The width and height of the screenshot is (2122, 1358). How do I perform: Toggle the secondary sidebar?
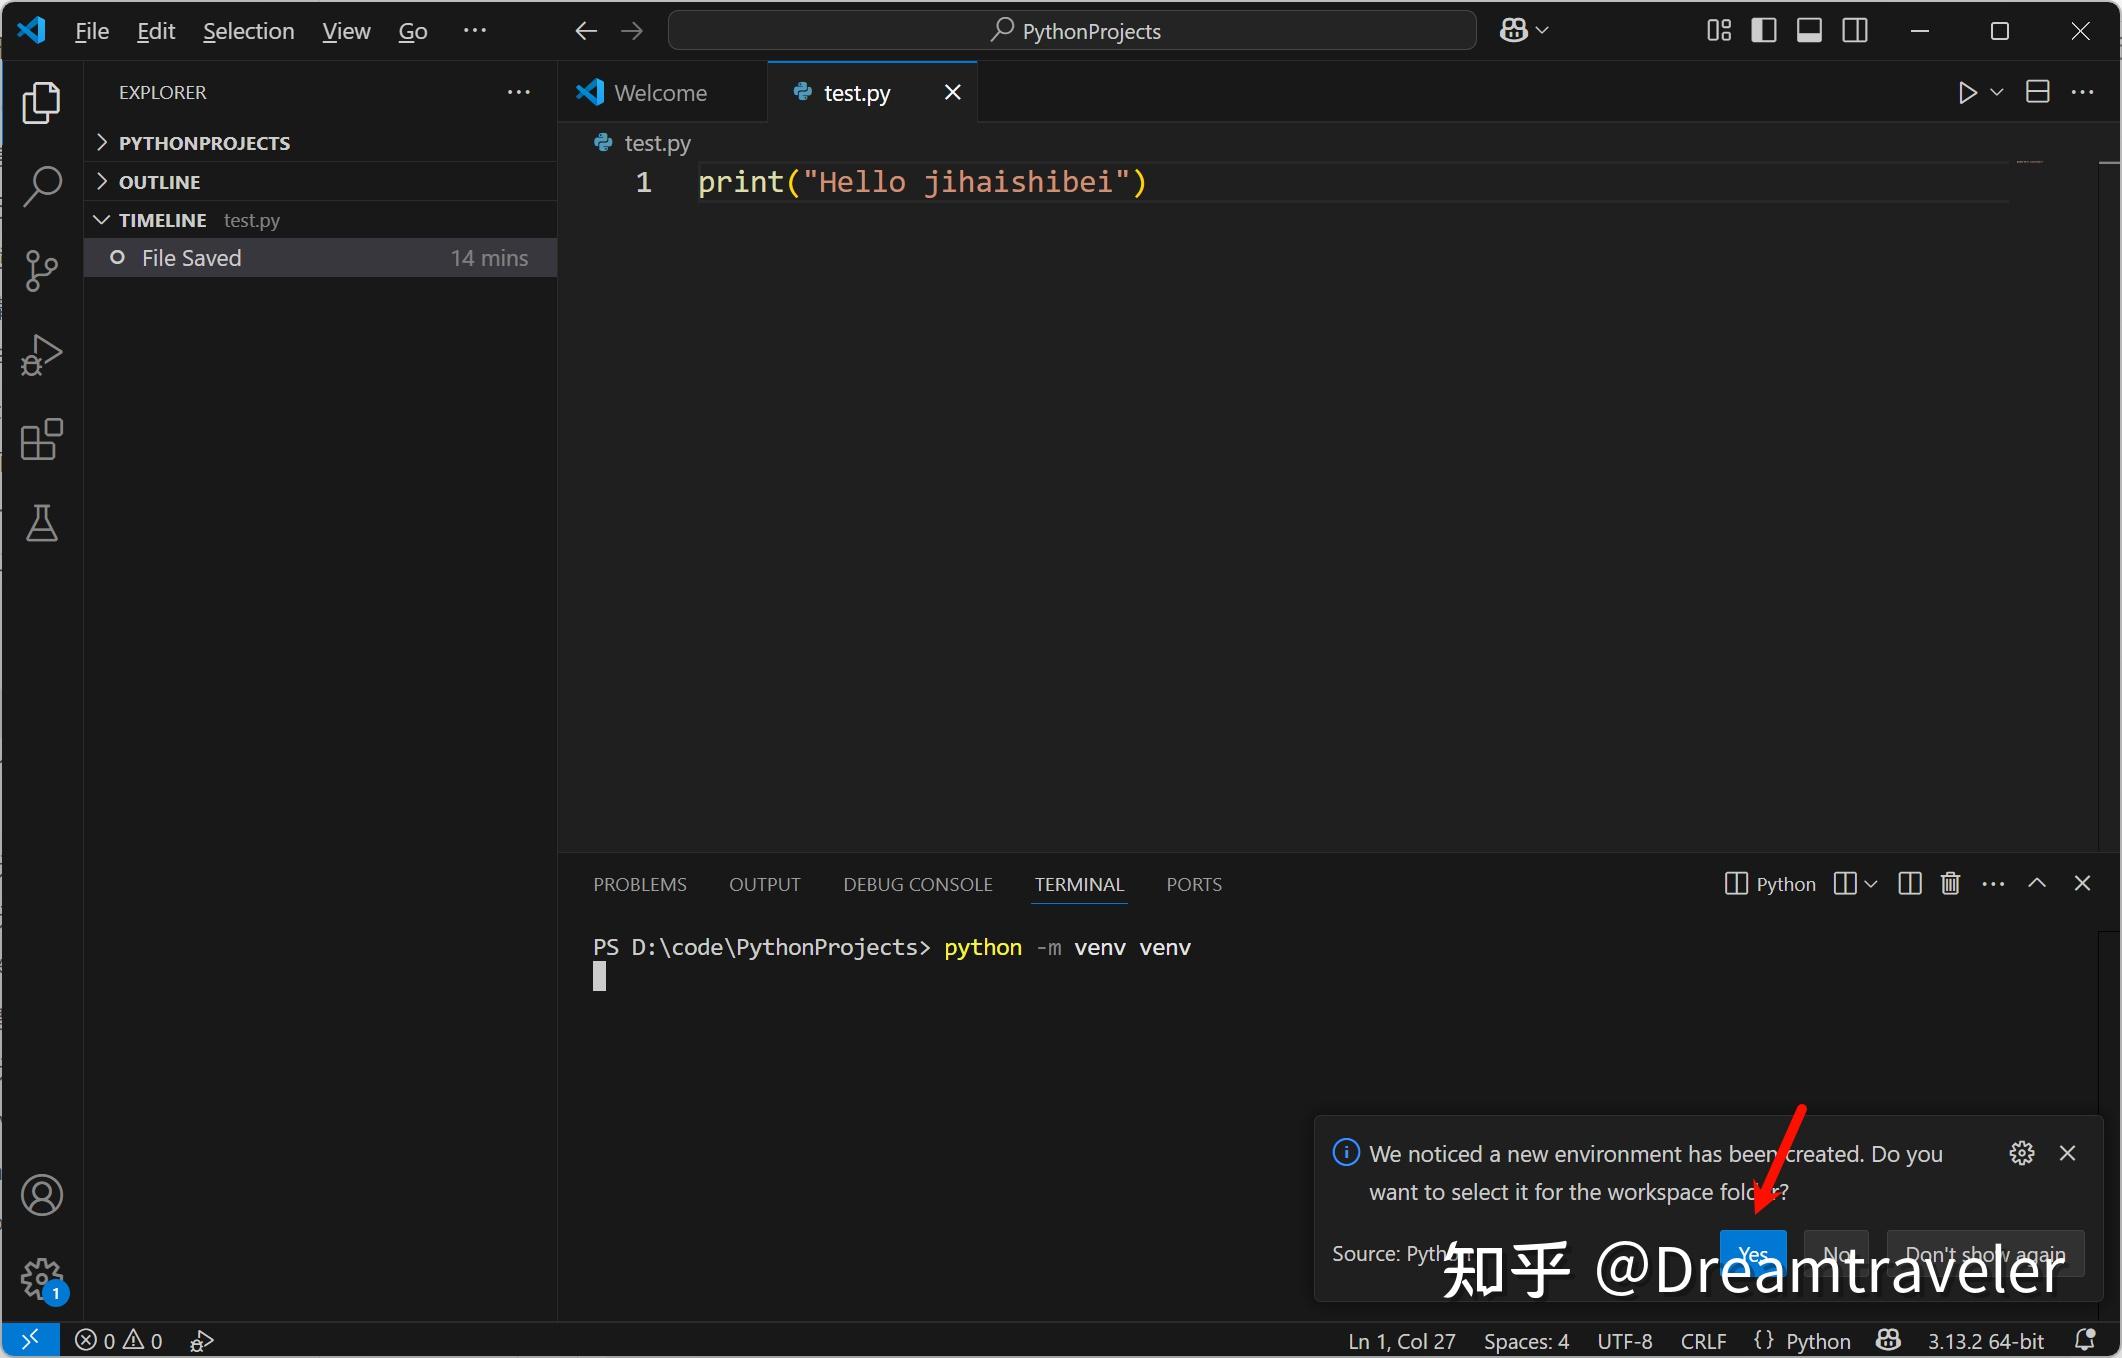click(1854, 30)
